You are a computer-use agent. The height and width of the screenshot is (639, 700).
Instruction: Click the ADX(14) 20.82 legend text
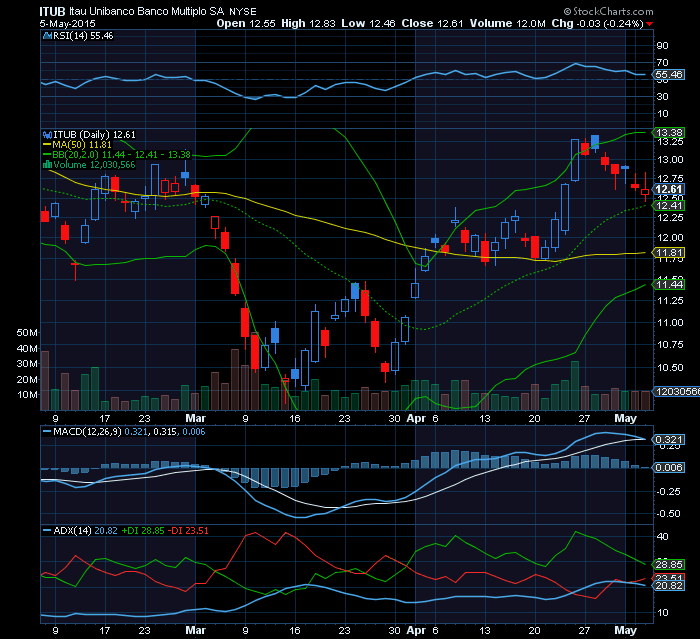coord(85,530)
